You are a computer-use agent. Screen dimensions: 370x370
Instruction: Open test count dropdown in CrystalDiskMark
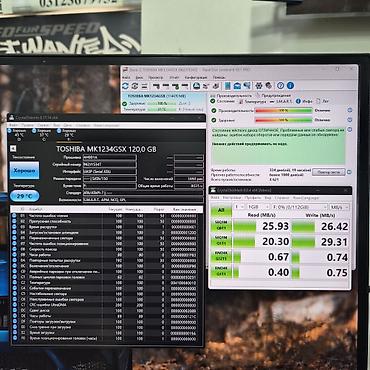(x=239, y=207)
